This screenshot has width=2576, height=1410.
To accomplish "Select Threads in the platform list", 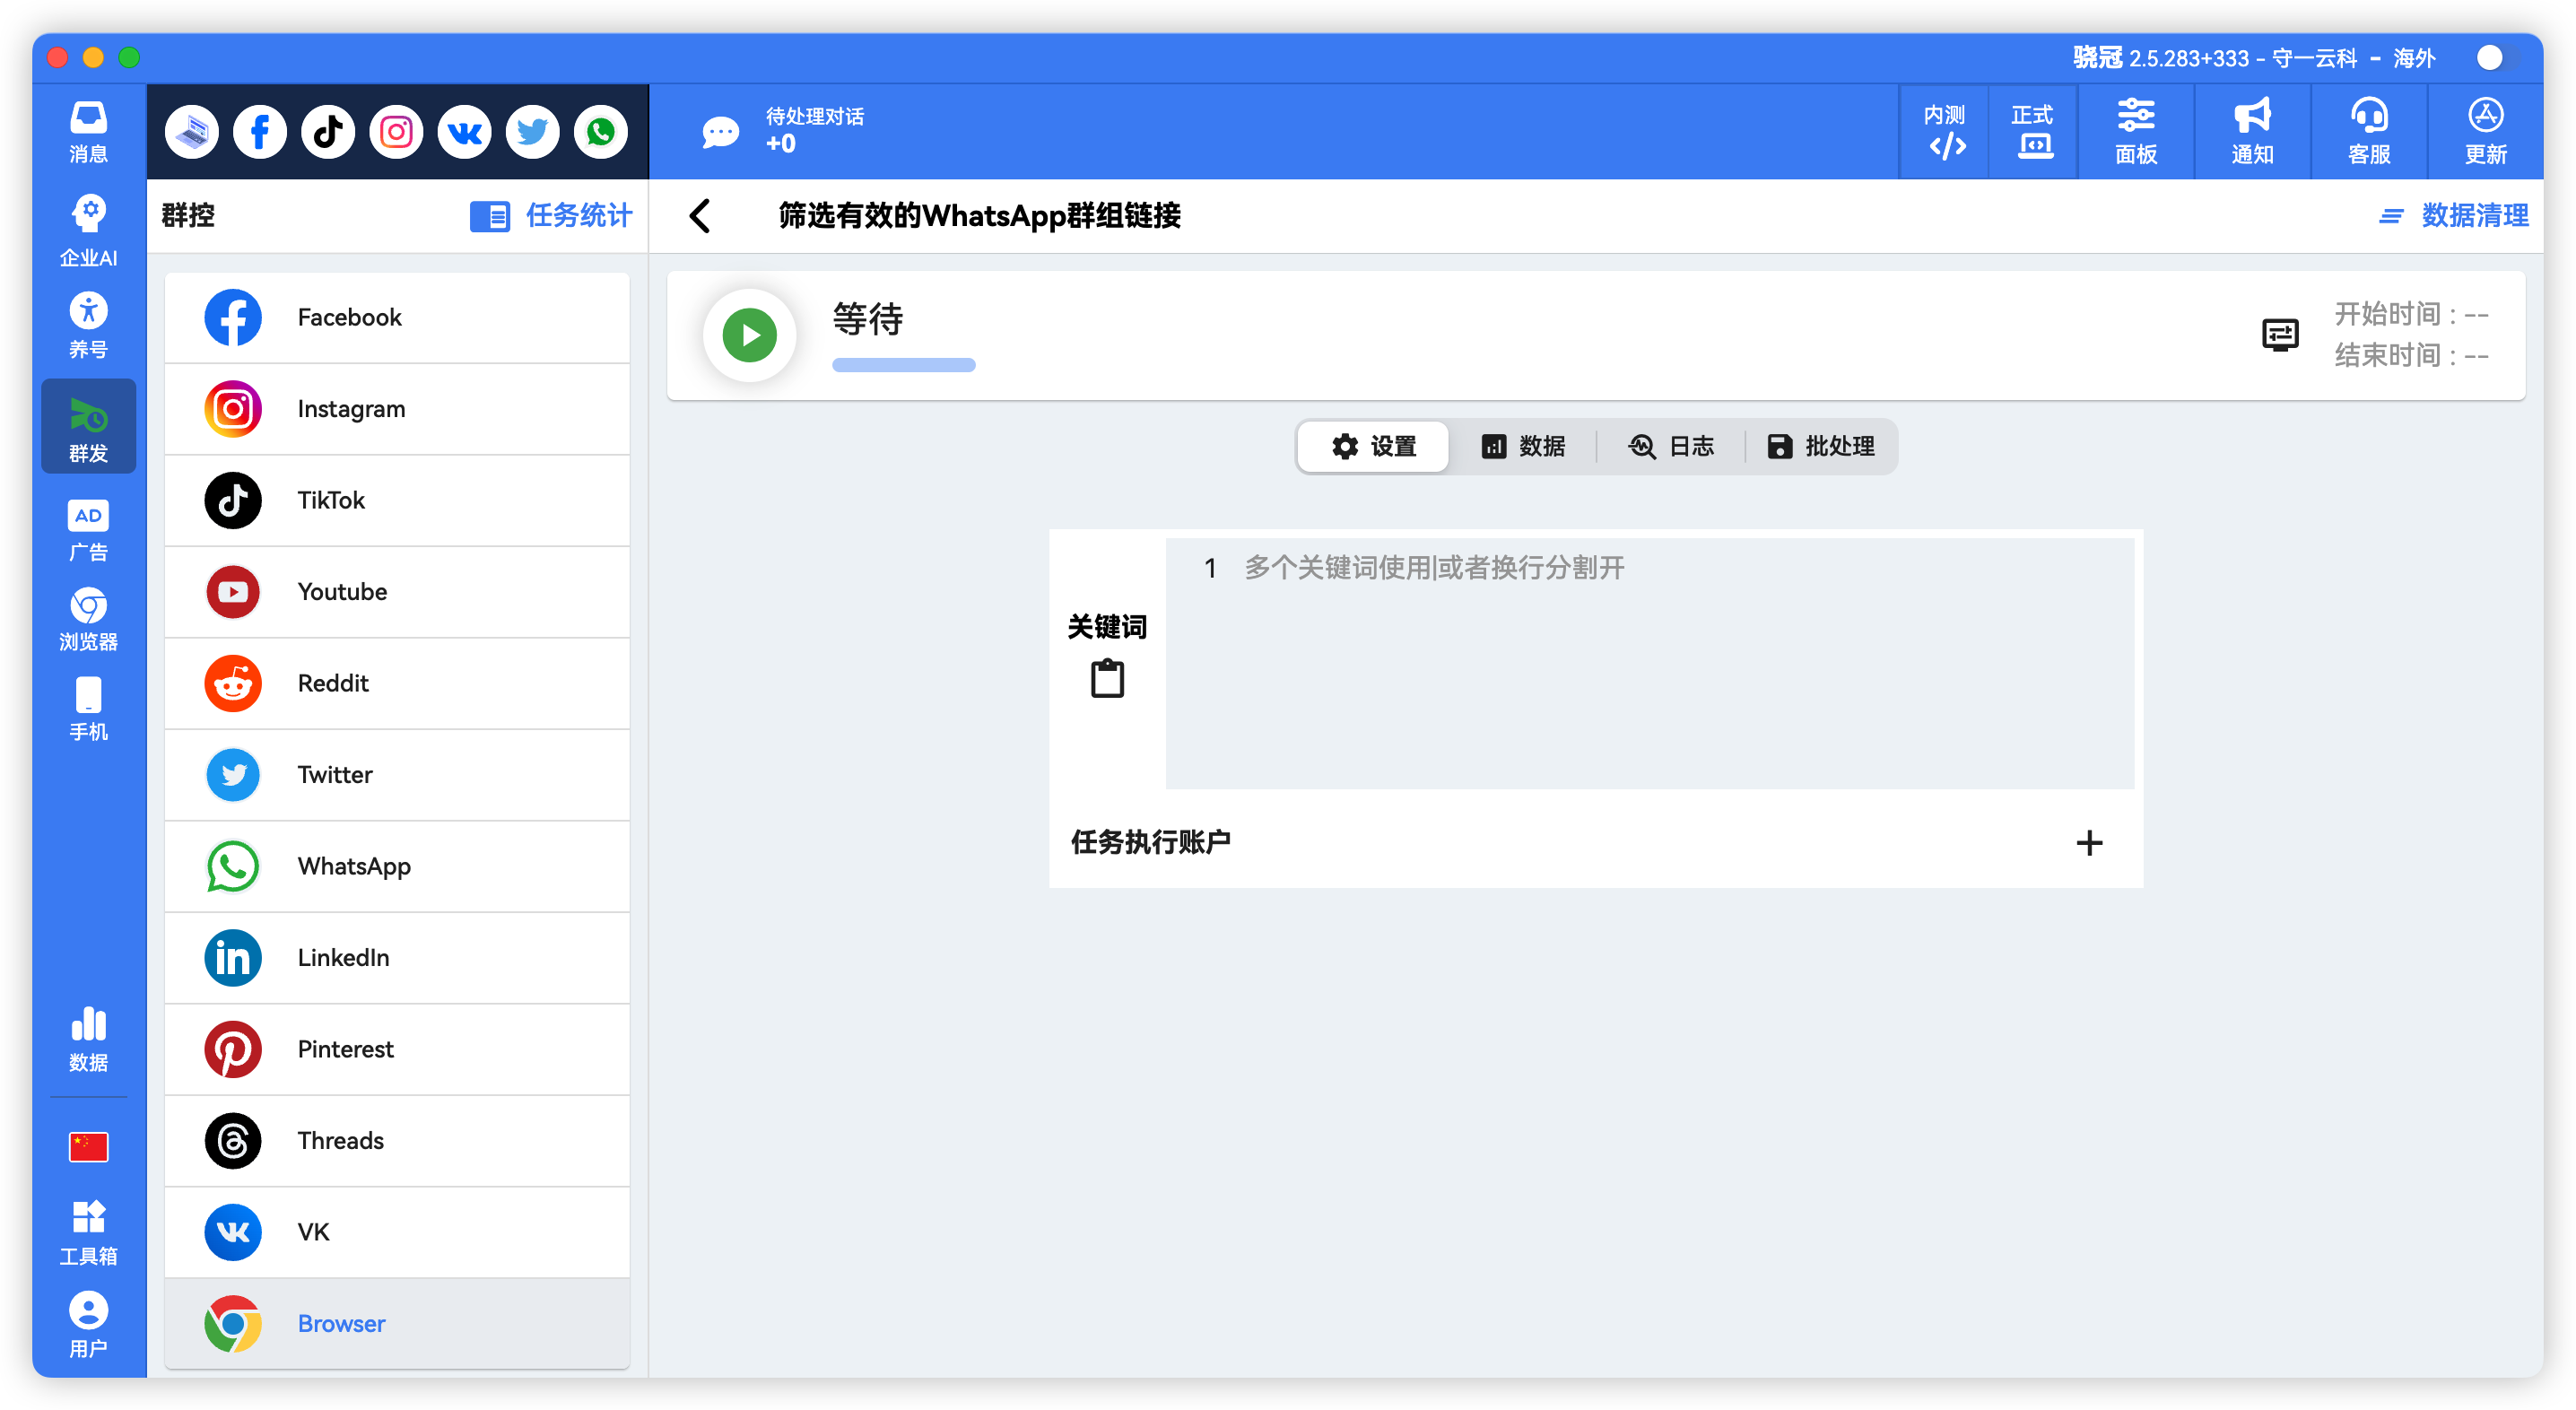I will click(x=397, y=1141).
